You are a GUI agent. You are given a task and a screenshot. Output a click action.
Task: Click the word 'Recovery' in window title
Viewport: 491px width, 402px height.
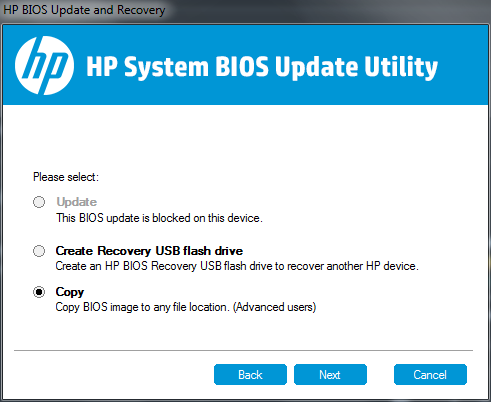141,10
